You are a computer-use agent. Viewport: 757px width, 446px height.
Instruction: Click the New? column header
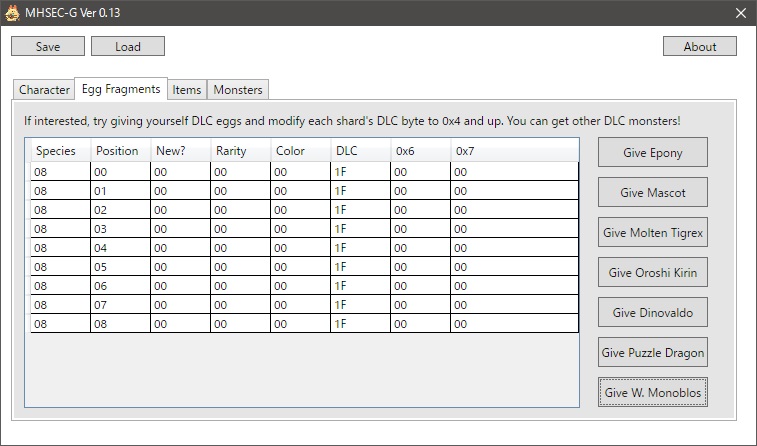(181, 151)
